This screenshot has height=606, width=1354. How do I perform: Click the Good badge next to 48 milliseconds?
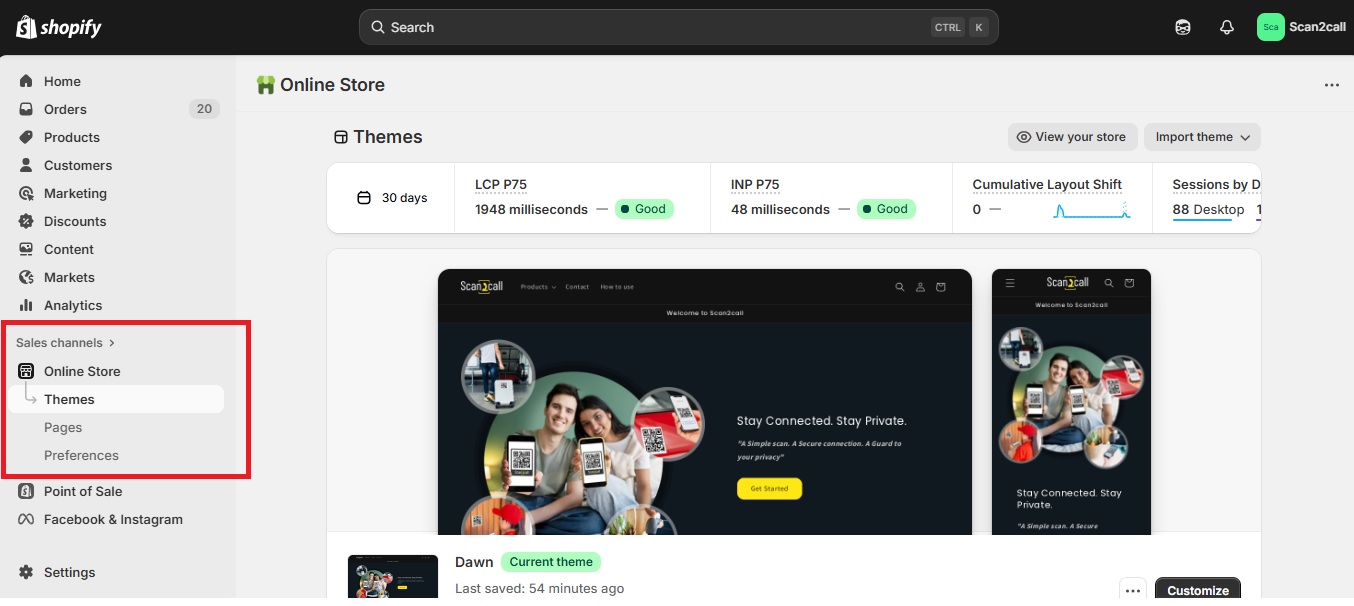click(886, 209)
